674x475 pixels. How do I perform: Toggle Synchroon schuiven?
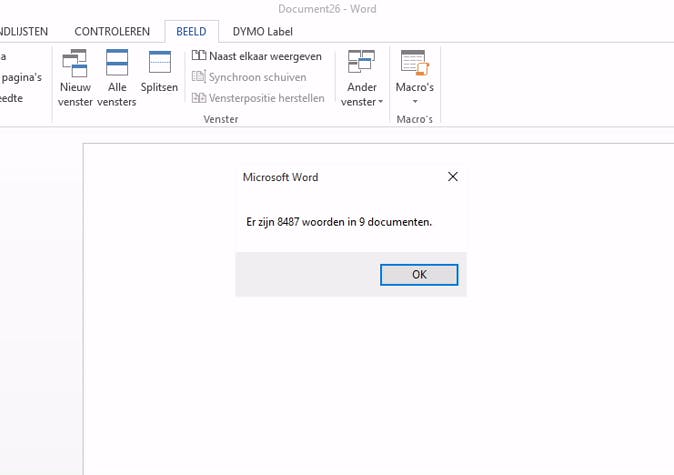249,77
